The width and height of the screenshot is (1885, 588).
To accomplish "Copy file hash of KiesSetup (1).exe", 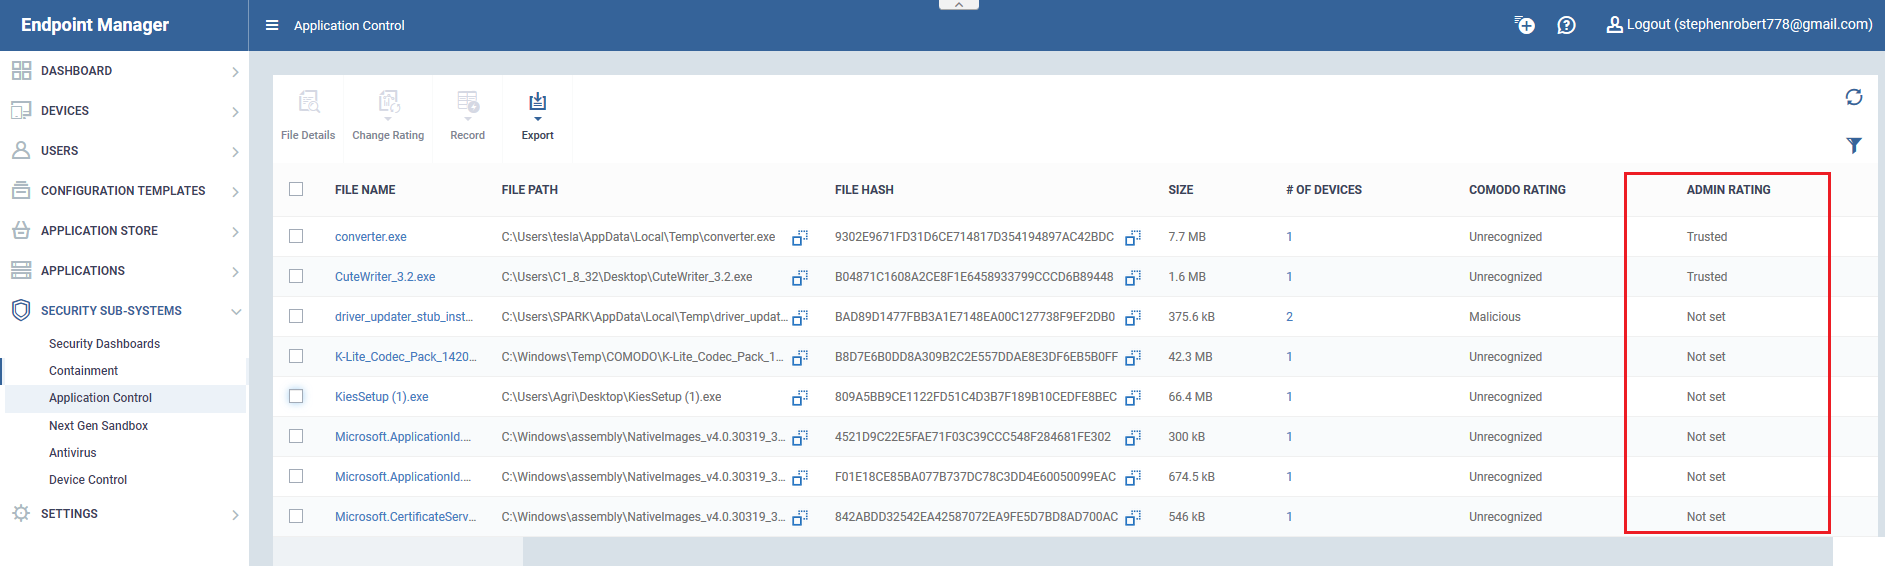I will point(1133,398).
